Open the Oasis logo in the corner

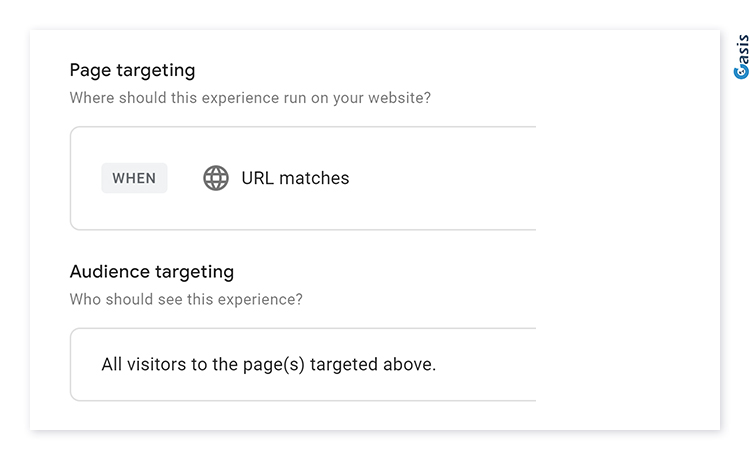pyautogui.click(x=741, y=56)
